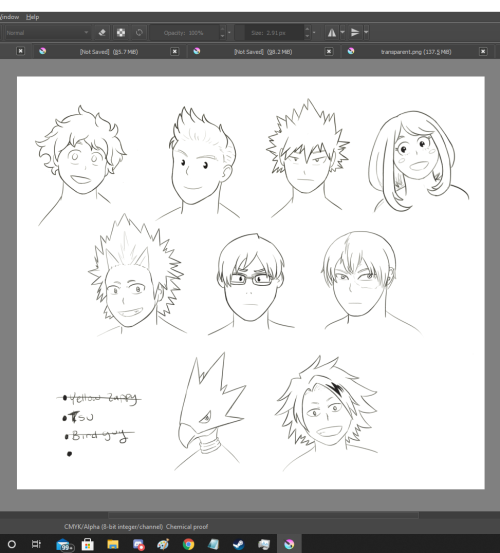The width and height of the screenshot is (500, 553).
Task: Expand the Opacity slider options arrow
Action: (229, 33)
